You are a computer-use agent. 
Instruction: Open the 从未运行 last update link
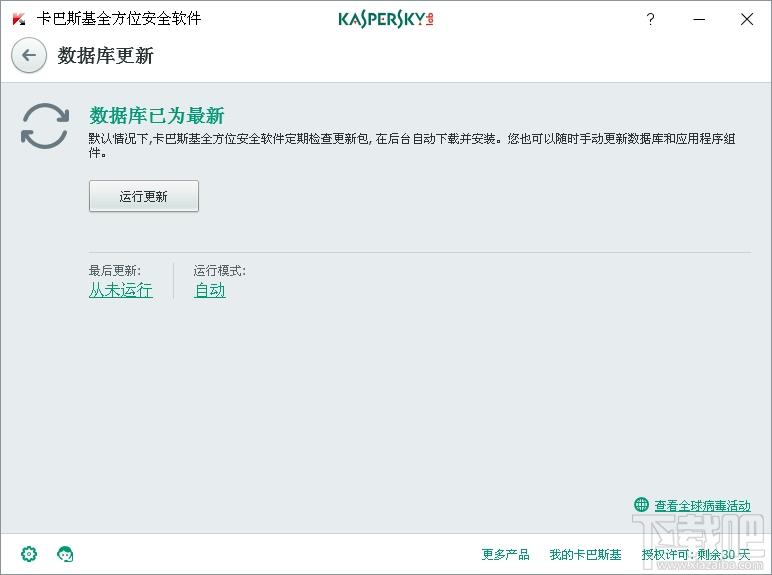(x=121, y=290)
